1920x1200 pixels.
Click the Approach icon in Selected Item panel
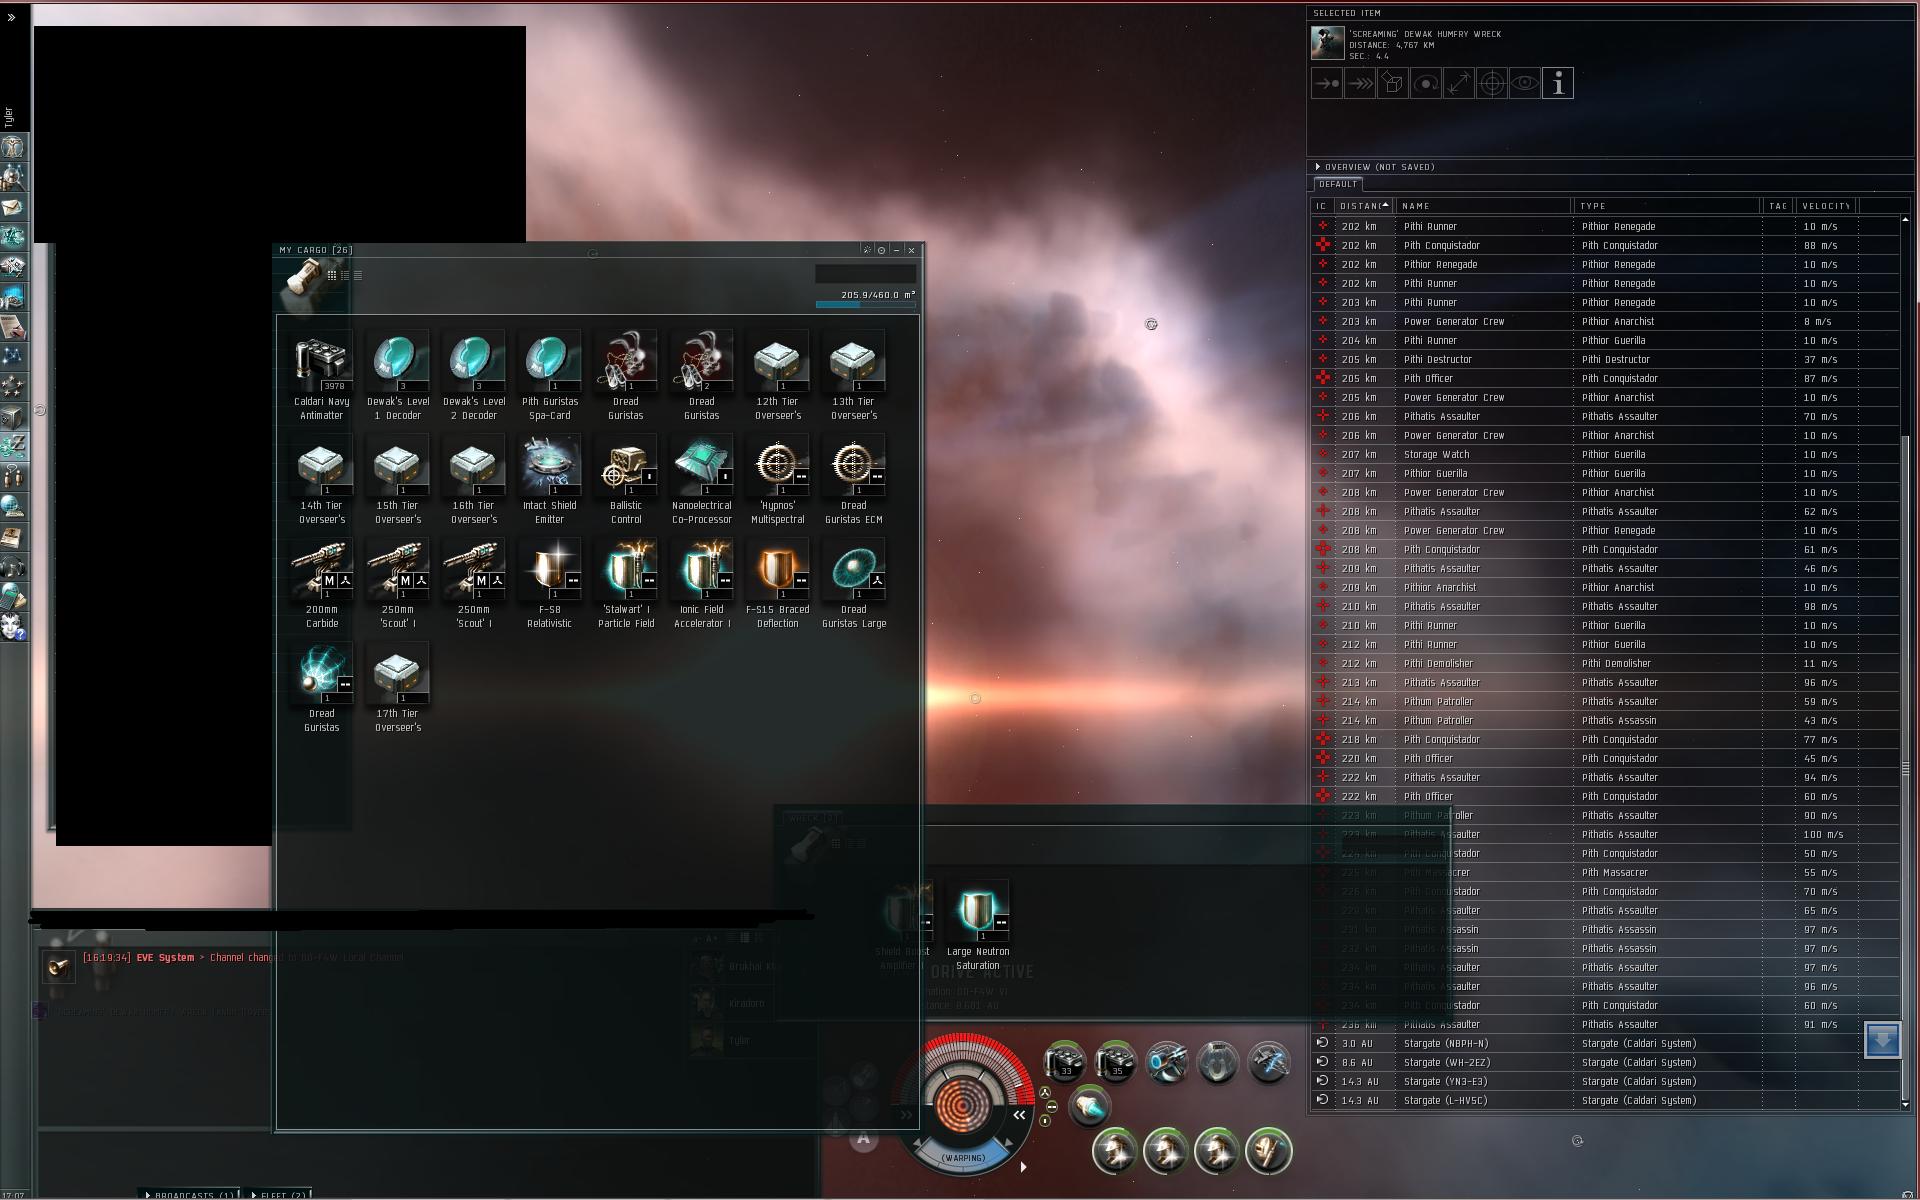click(1327, 84)
